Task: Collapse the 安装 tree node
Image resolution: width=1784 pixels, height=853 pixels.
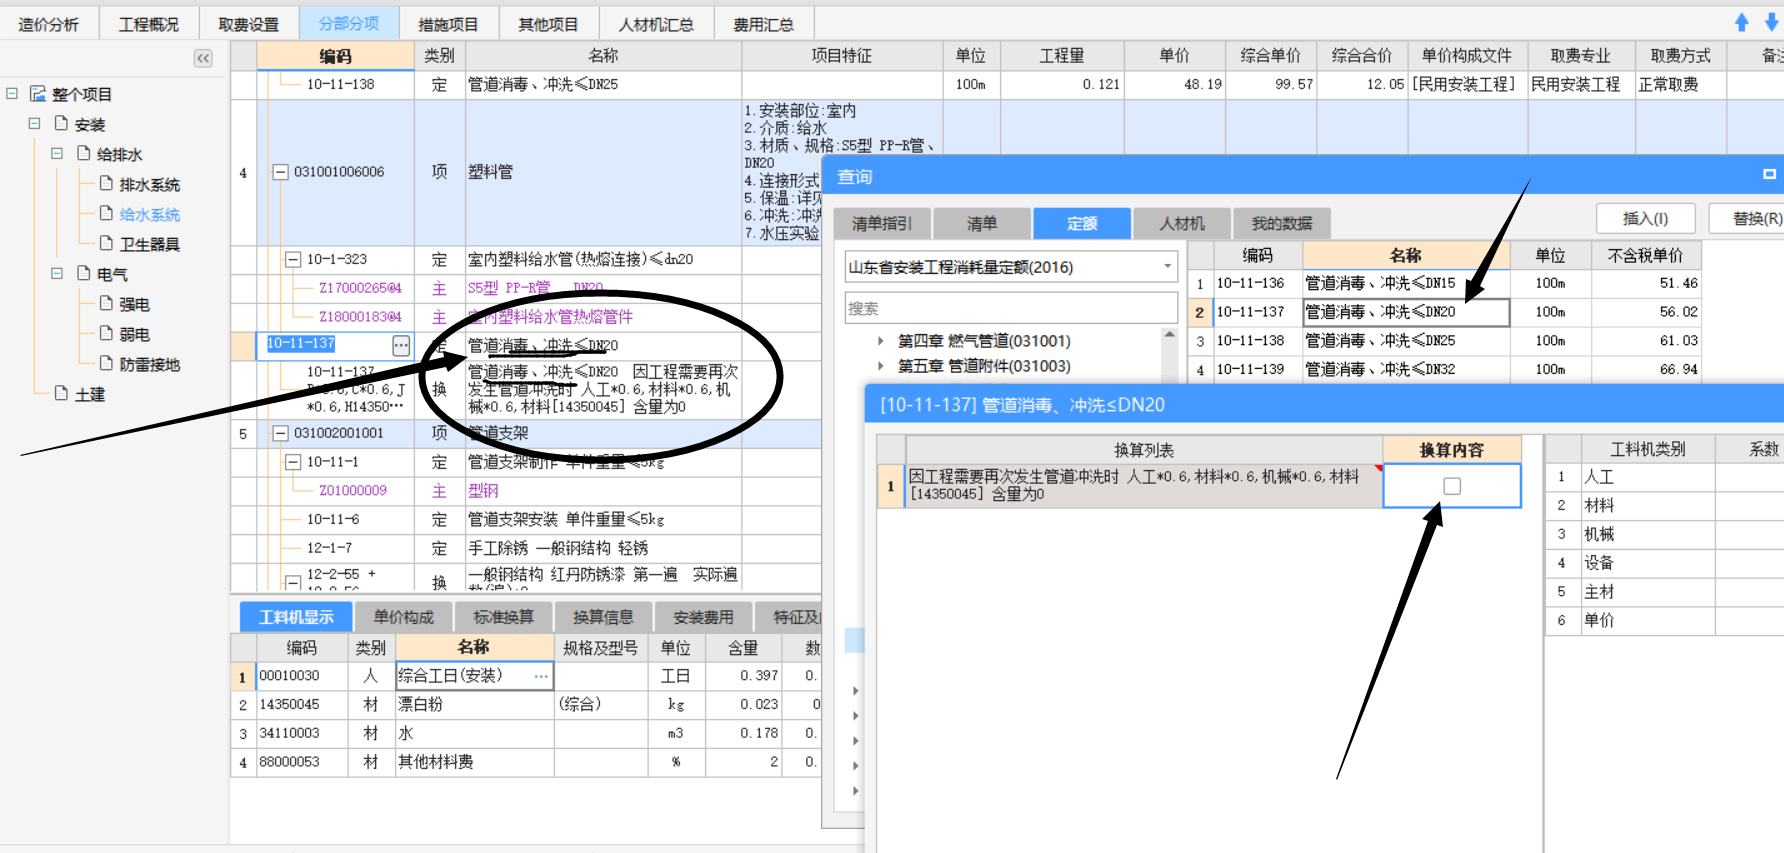Action: click(34, 123)
